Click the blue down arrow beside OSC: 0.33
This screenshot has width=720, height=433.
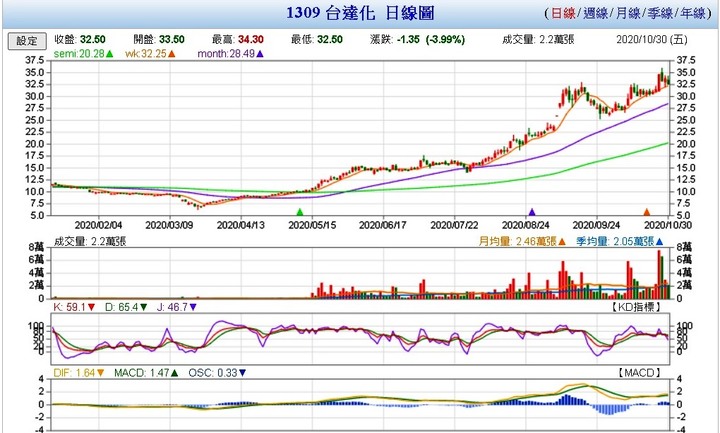[242, 373]
